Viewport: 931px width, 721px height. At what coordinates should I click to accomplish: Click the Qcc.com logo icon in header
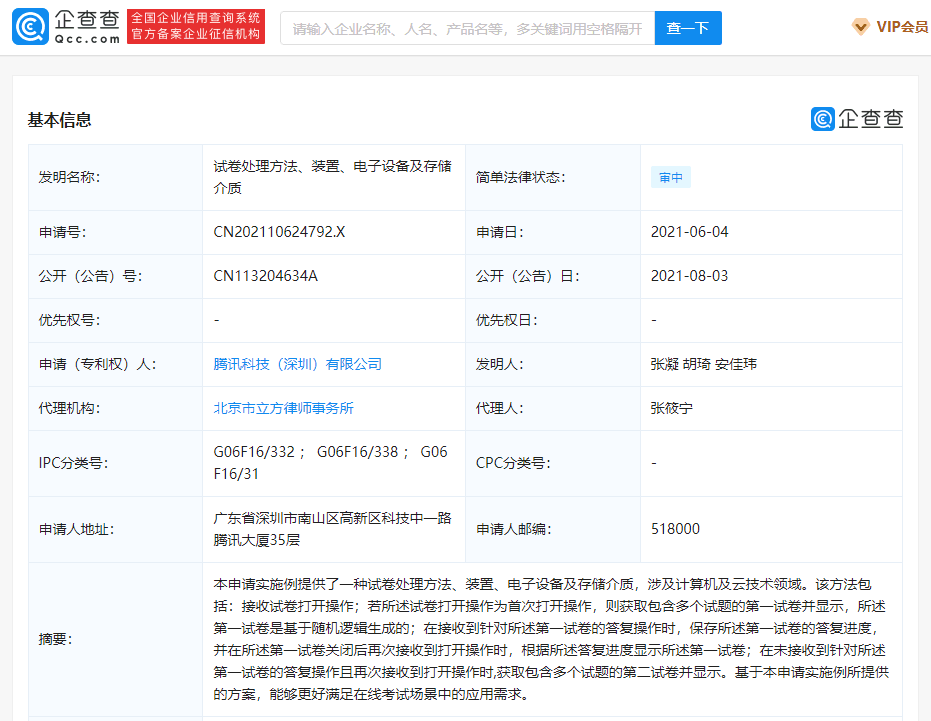coord(30,27)
